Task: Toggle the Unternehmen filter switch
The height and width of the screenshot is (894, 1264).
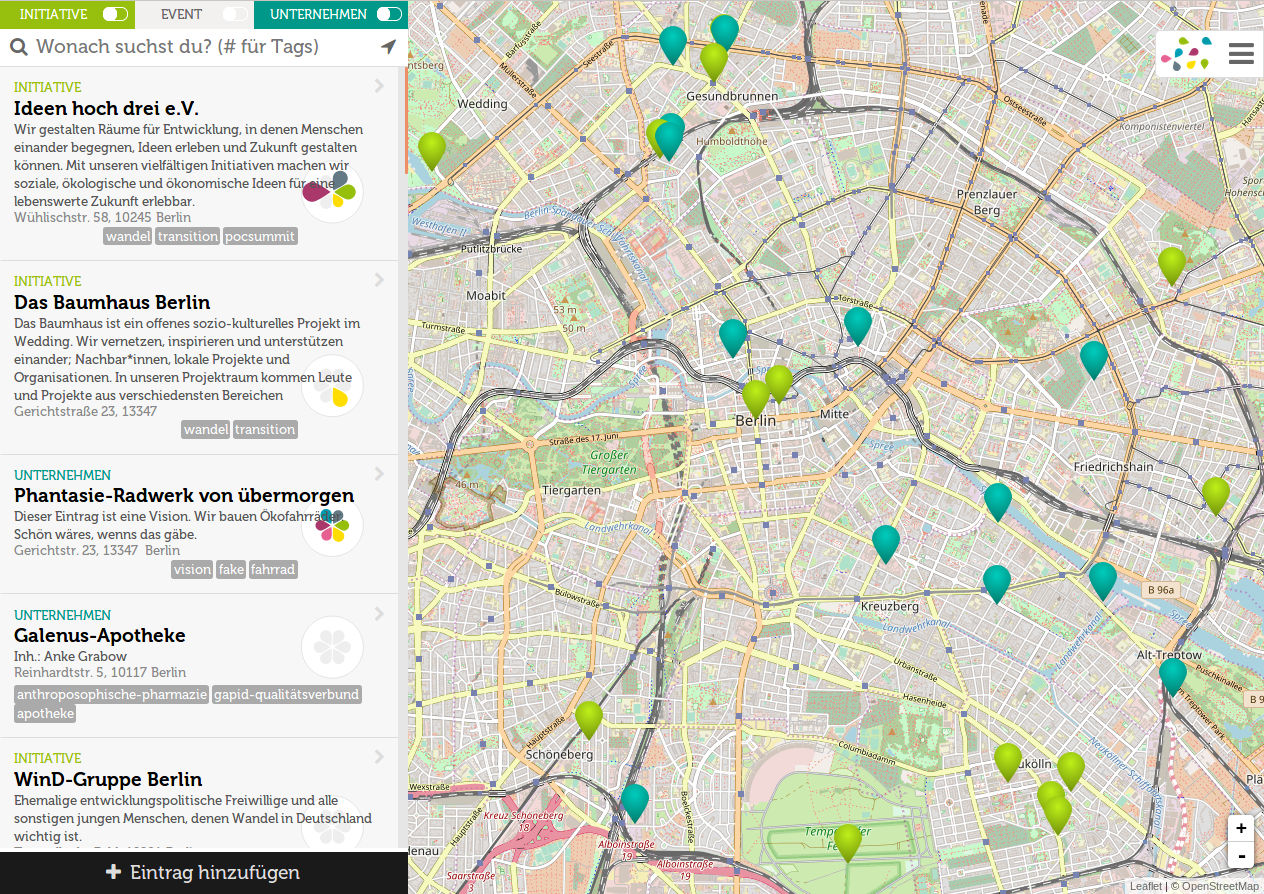Action: 389,14
